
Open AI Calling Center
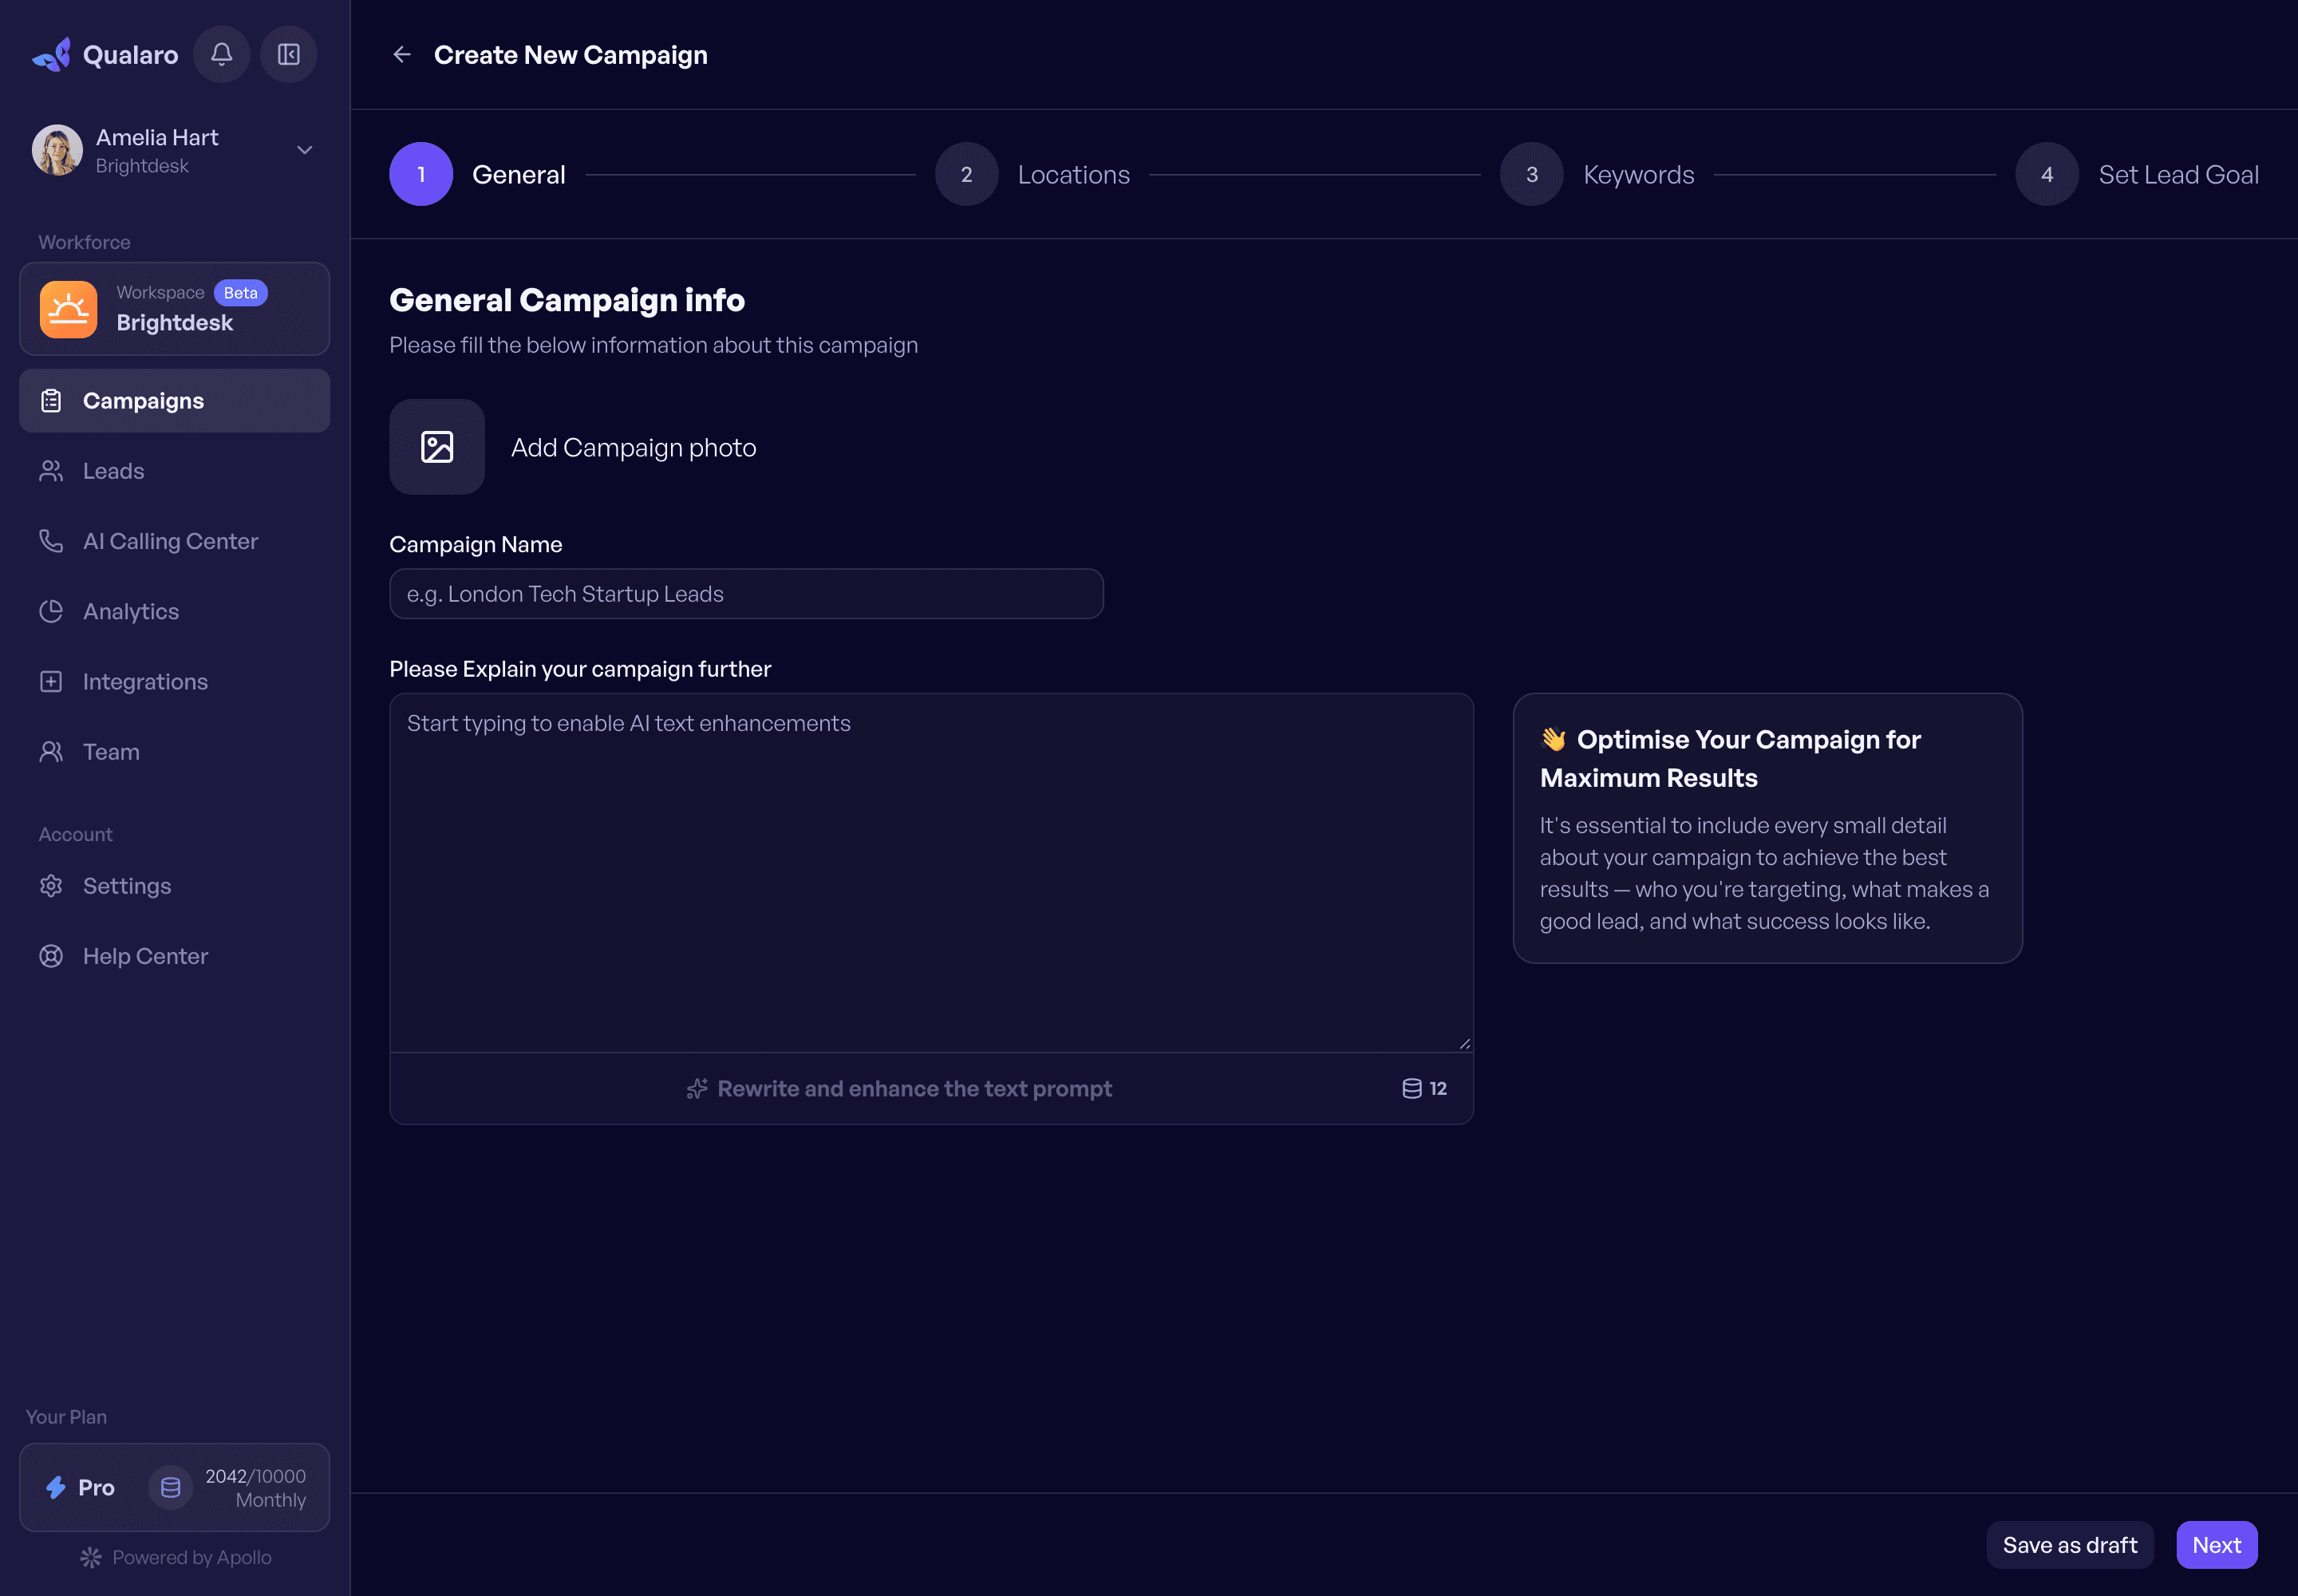174,541
